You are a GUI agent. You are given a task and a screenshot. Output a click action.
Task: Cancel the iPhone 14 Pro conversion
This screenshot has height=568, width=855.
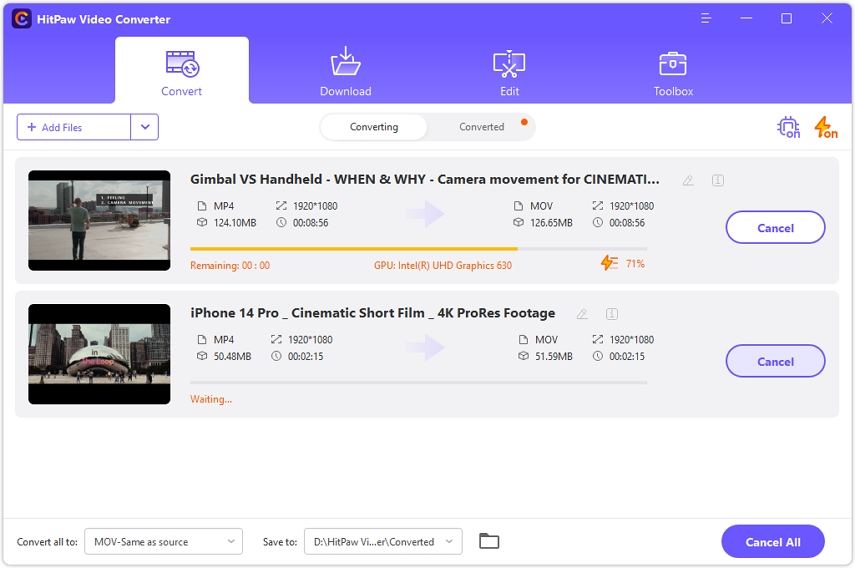775,361
